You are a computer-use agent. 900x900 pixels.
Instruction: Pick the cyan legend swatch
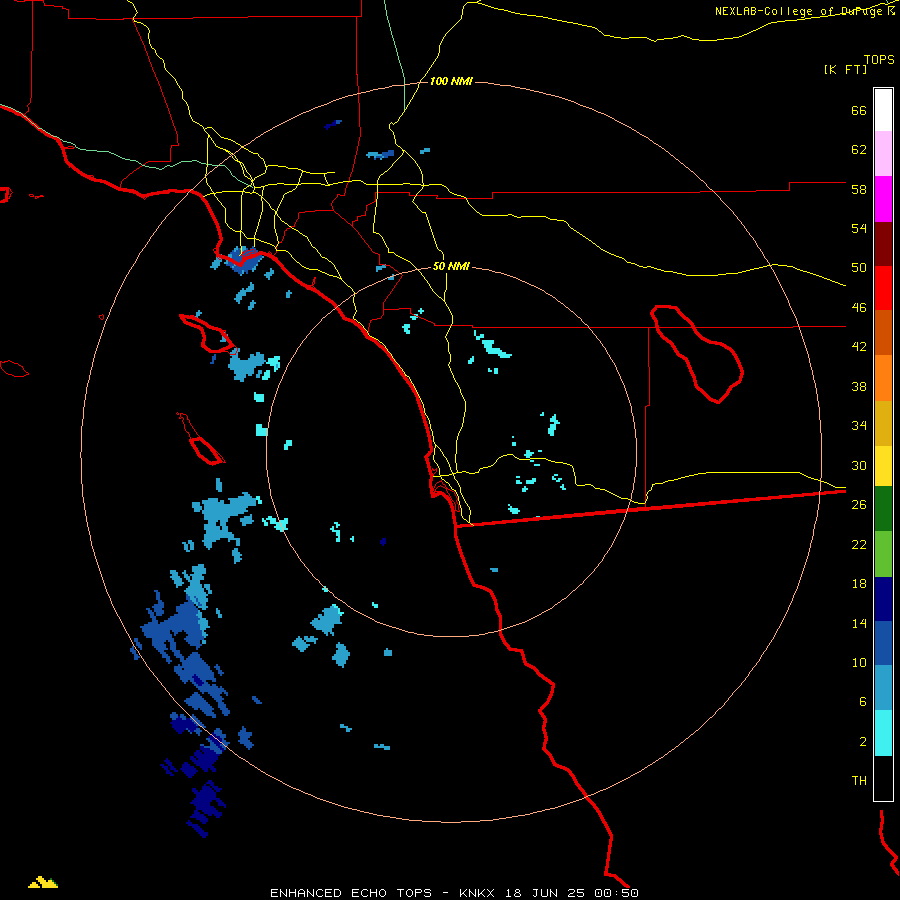883,733
